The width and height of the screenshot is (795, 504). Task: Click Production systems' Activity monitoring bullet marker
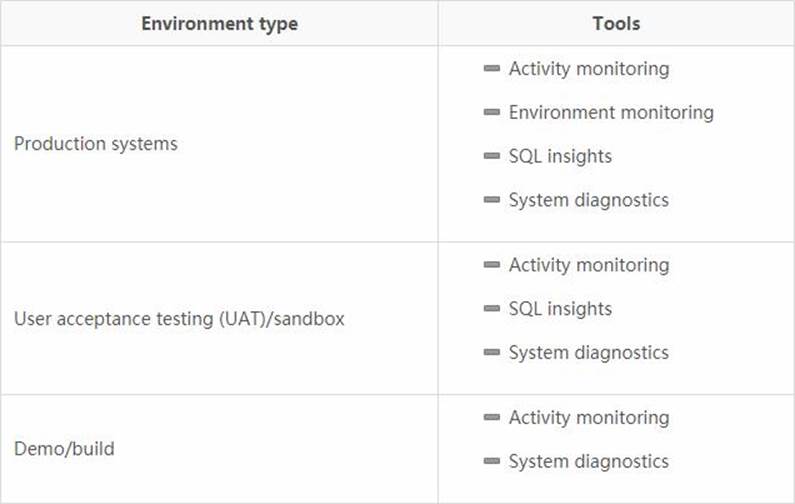[491, 68]
